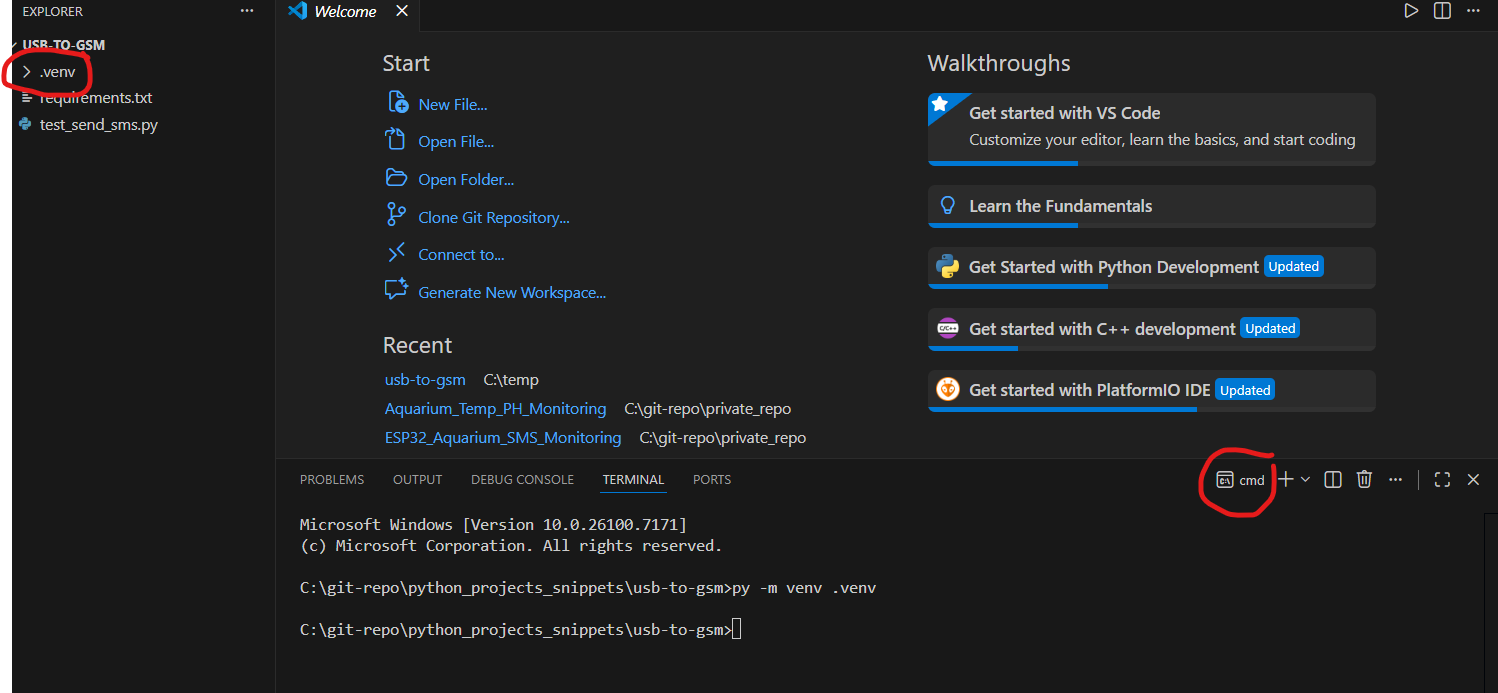Viewport: 1498px width, 693px height.
Task: Close the bottom terminal panel
Action: (x=1473, y=480)
